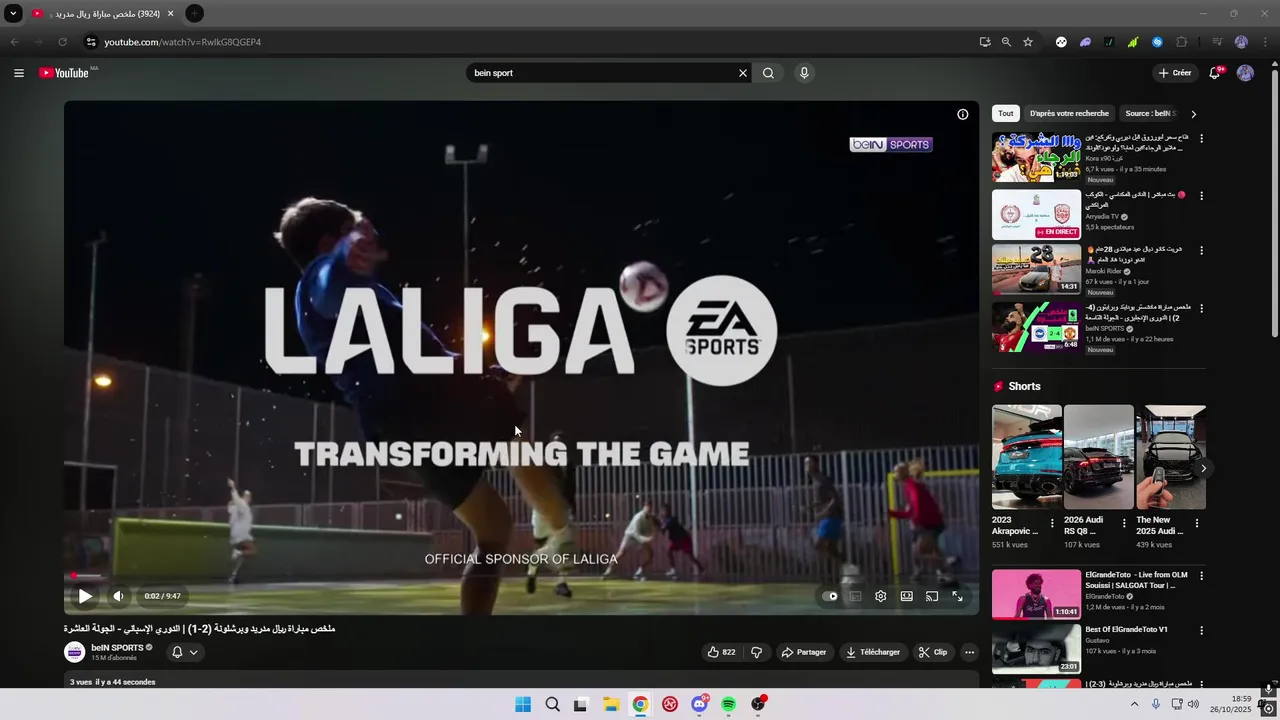Toggle autoplay switch in player
Screen dimensions: 1280x720
831,596
